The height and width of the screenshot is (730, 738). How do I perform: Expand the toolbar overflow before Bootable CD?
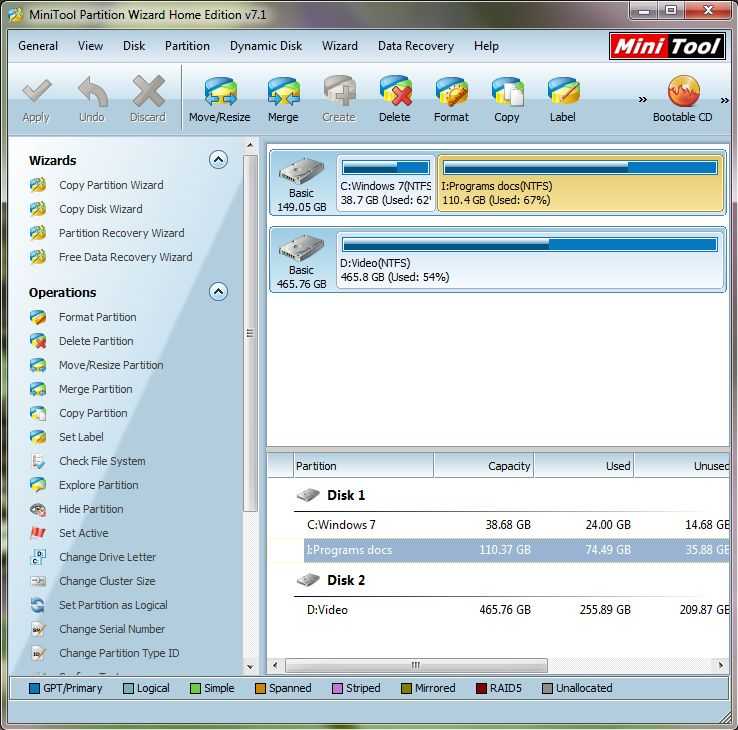[x=642, y=99]
